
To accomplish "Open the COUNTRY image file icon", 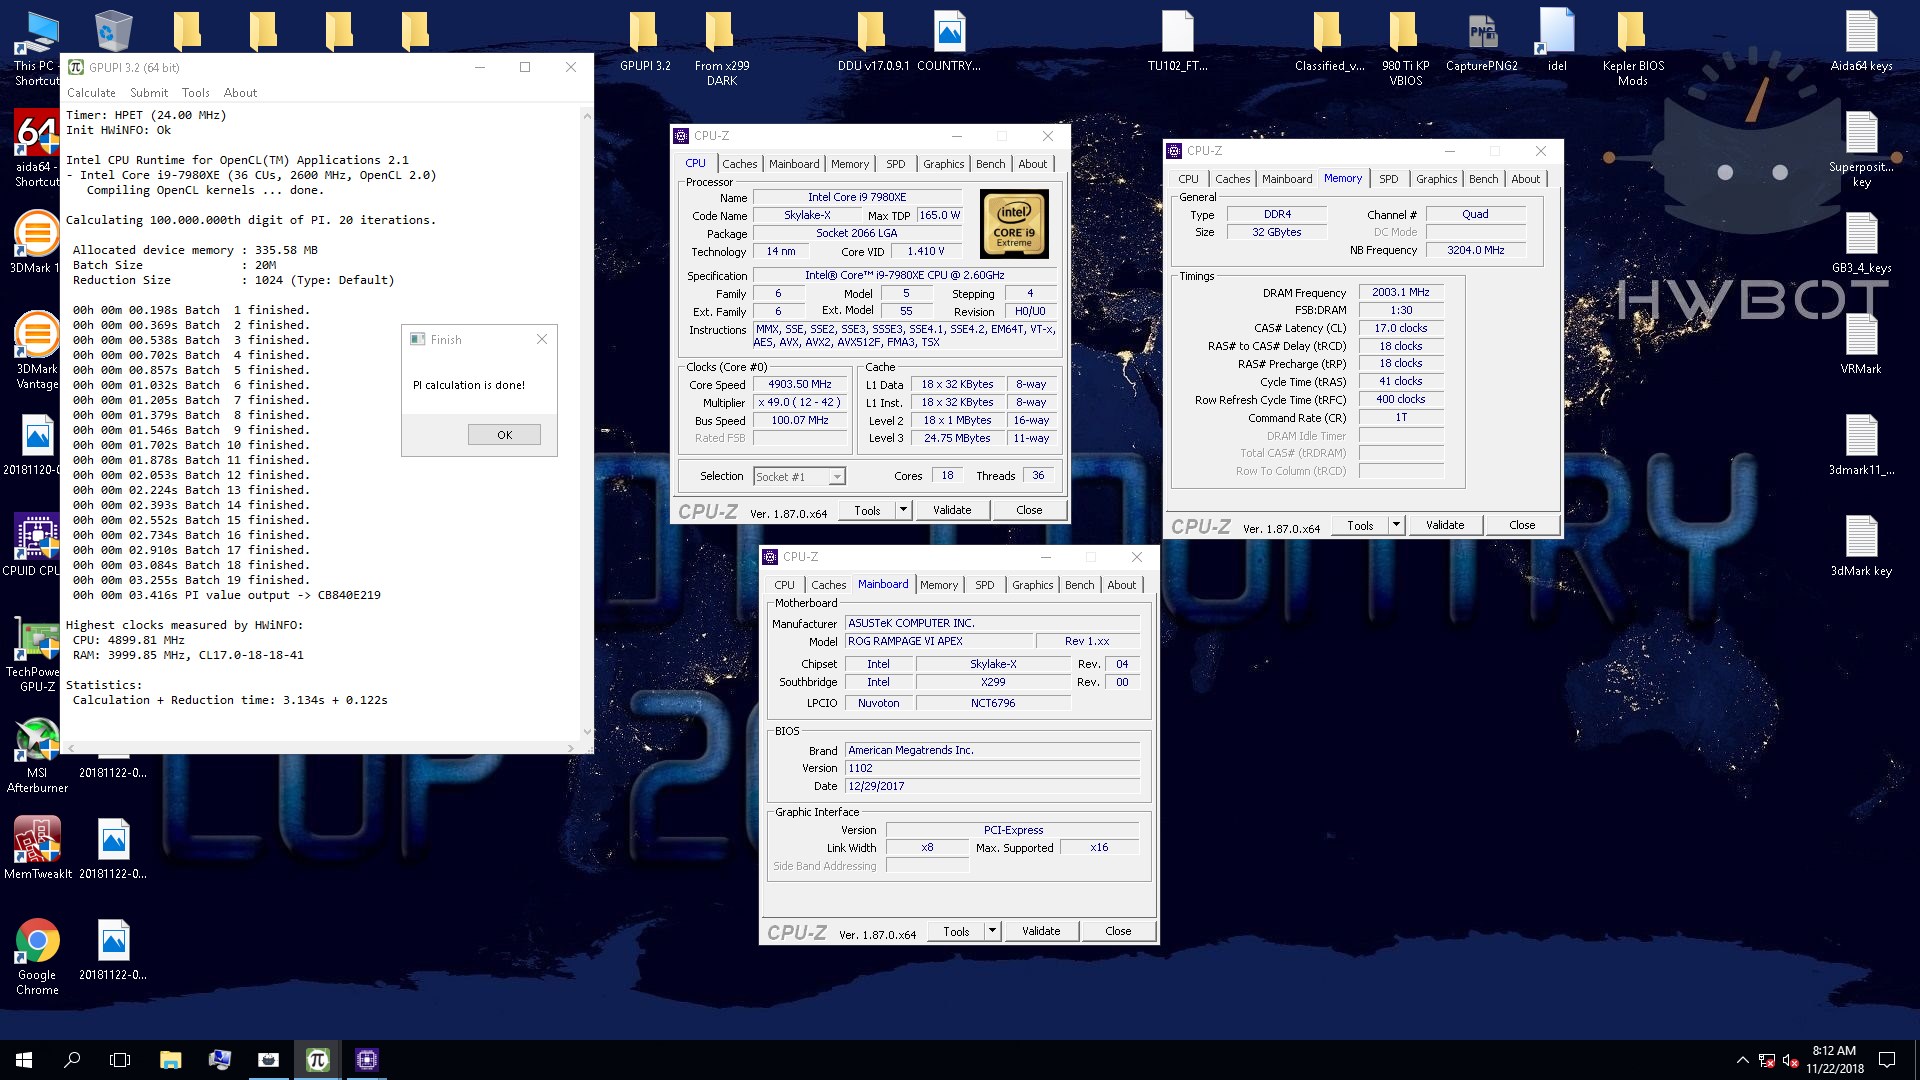I will (949, 31).
